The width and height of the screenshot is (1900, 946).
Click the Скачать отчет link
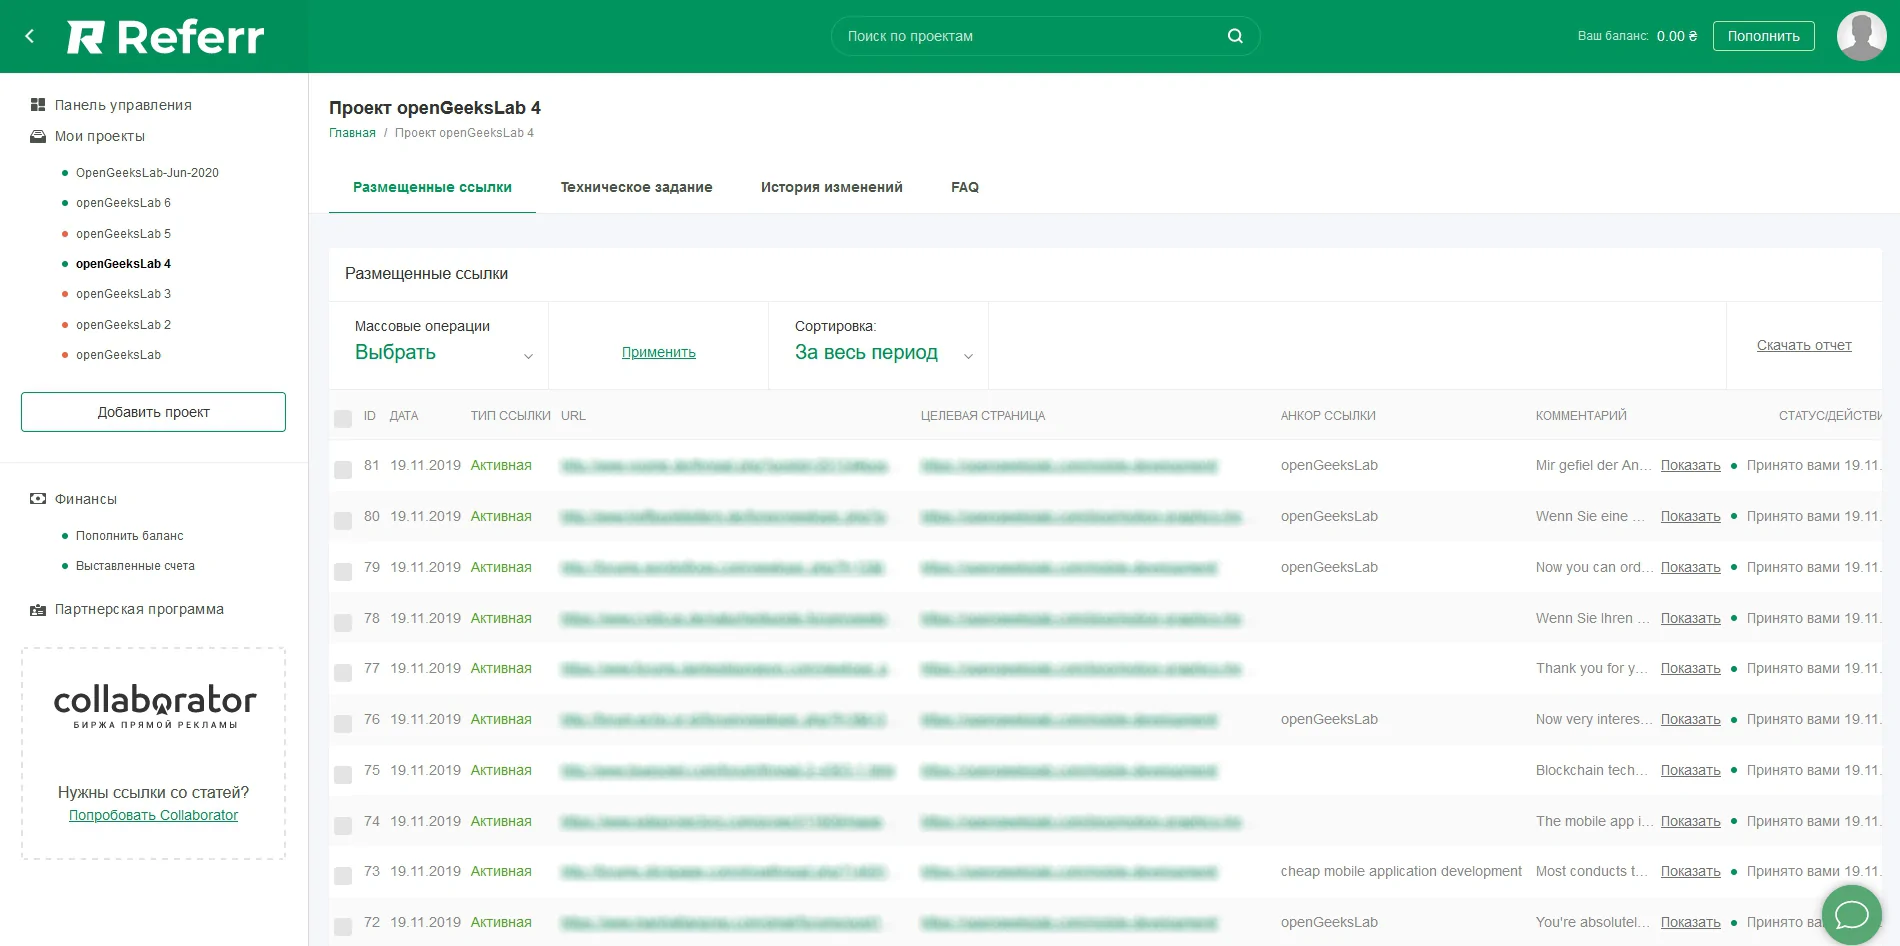click(1803, 345)
